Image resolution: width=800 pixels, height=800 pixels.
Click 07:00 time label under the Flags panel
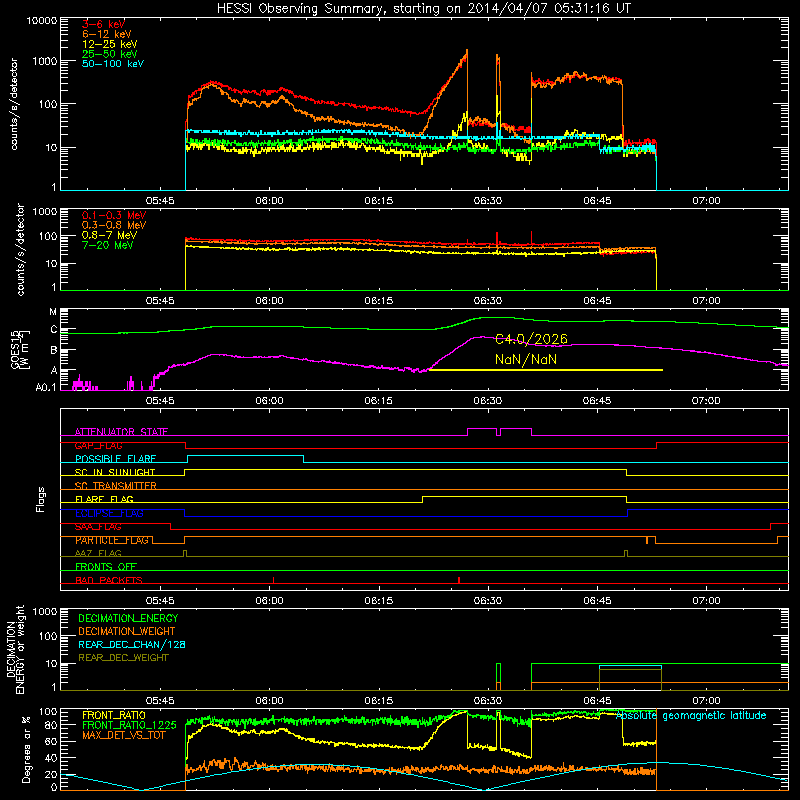(706, 601)
